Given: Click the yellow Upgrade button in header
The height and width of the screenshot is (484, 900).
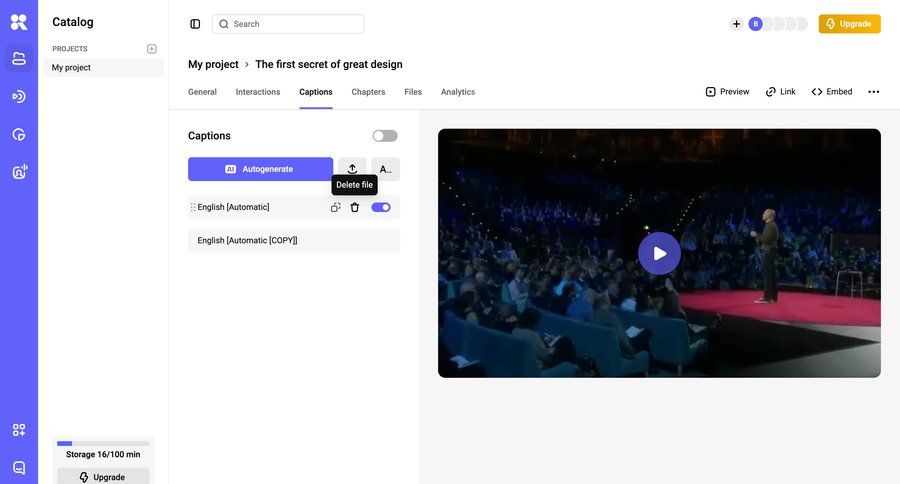Looking at the screenshot, I should coord(849,24).
